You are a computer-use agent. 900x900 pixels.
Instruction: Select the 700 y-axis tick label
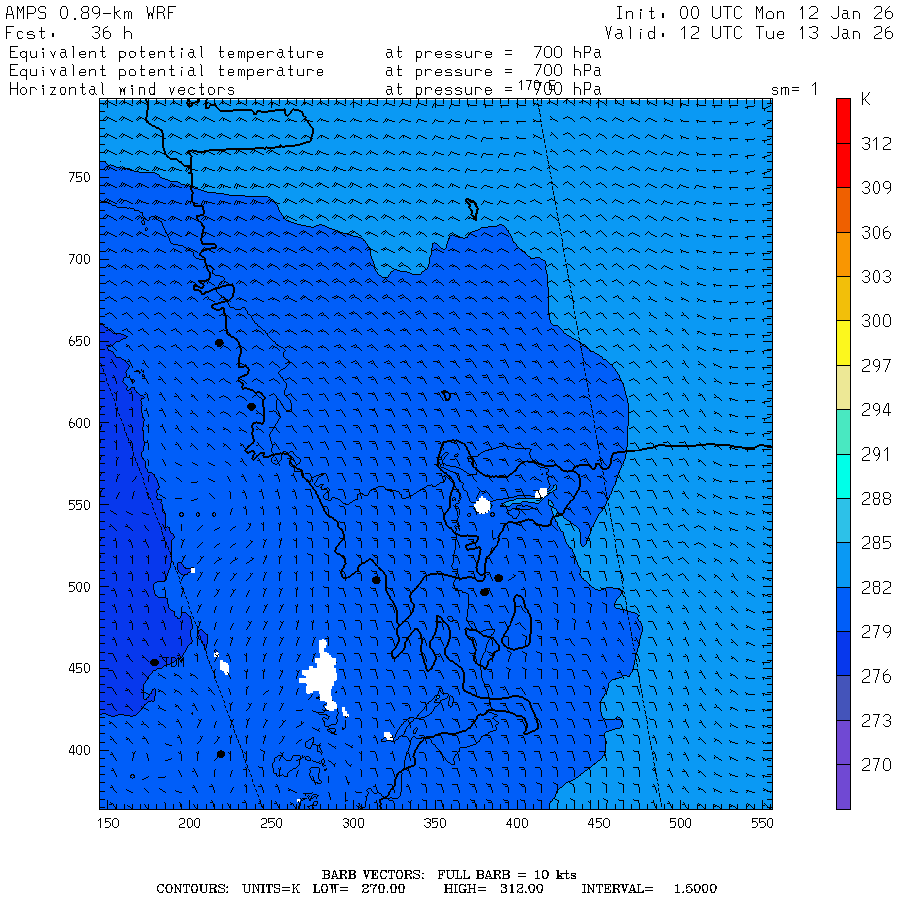[x=79, y=259]
